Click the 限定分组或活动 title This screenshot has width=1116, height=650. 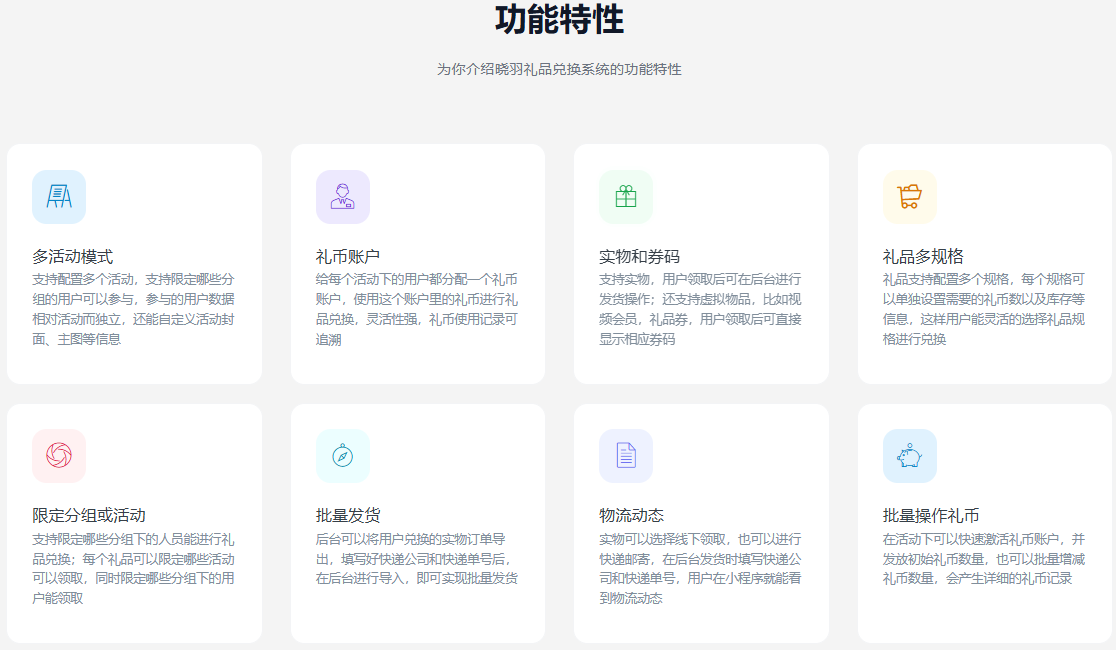tap(89, 515)
